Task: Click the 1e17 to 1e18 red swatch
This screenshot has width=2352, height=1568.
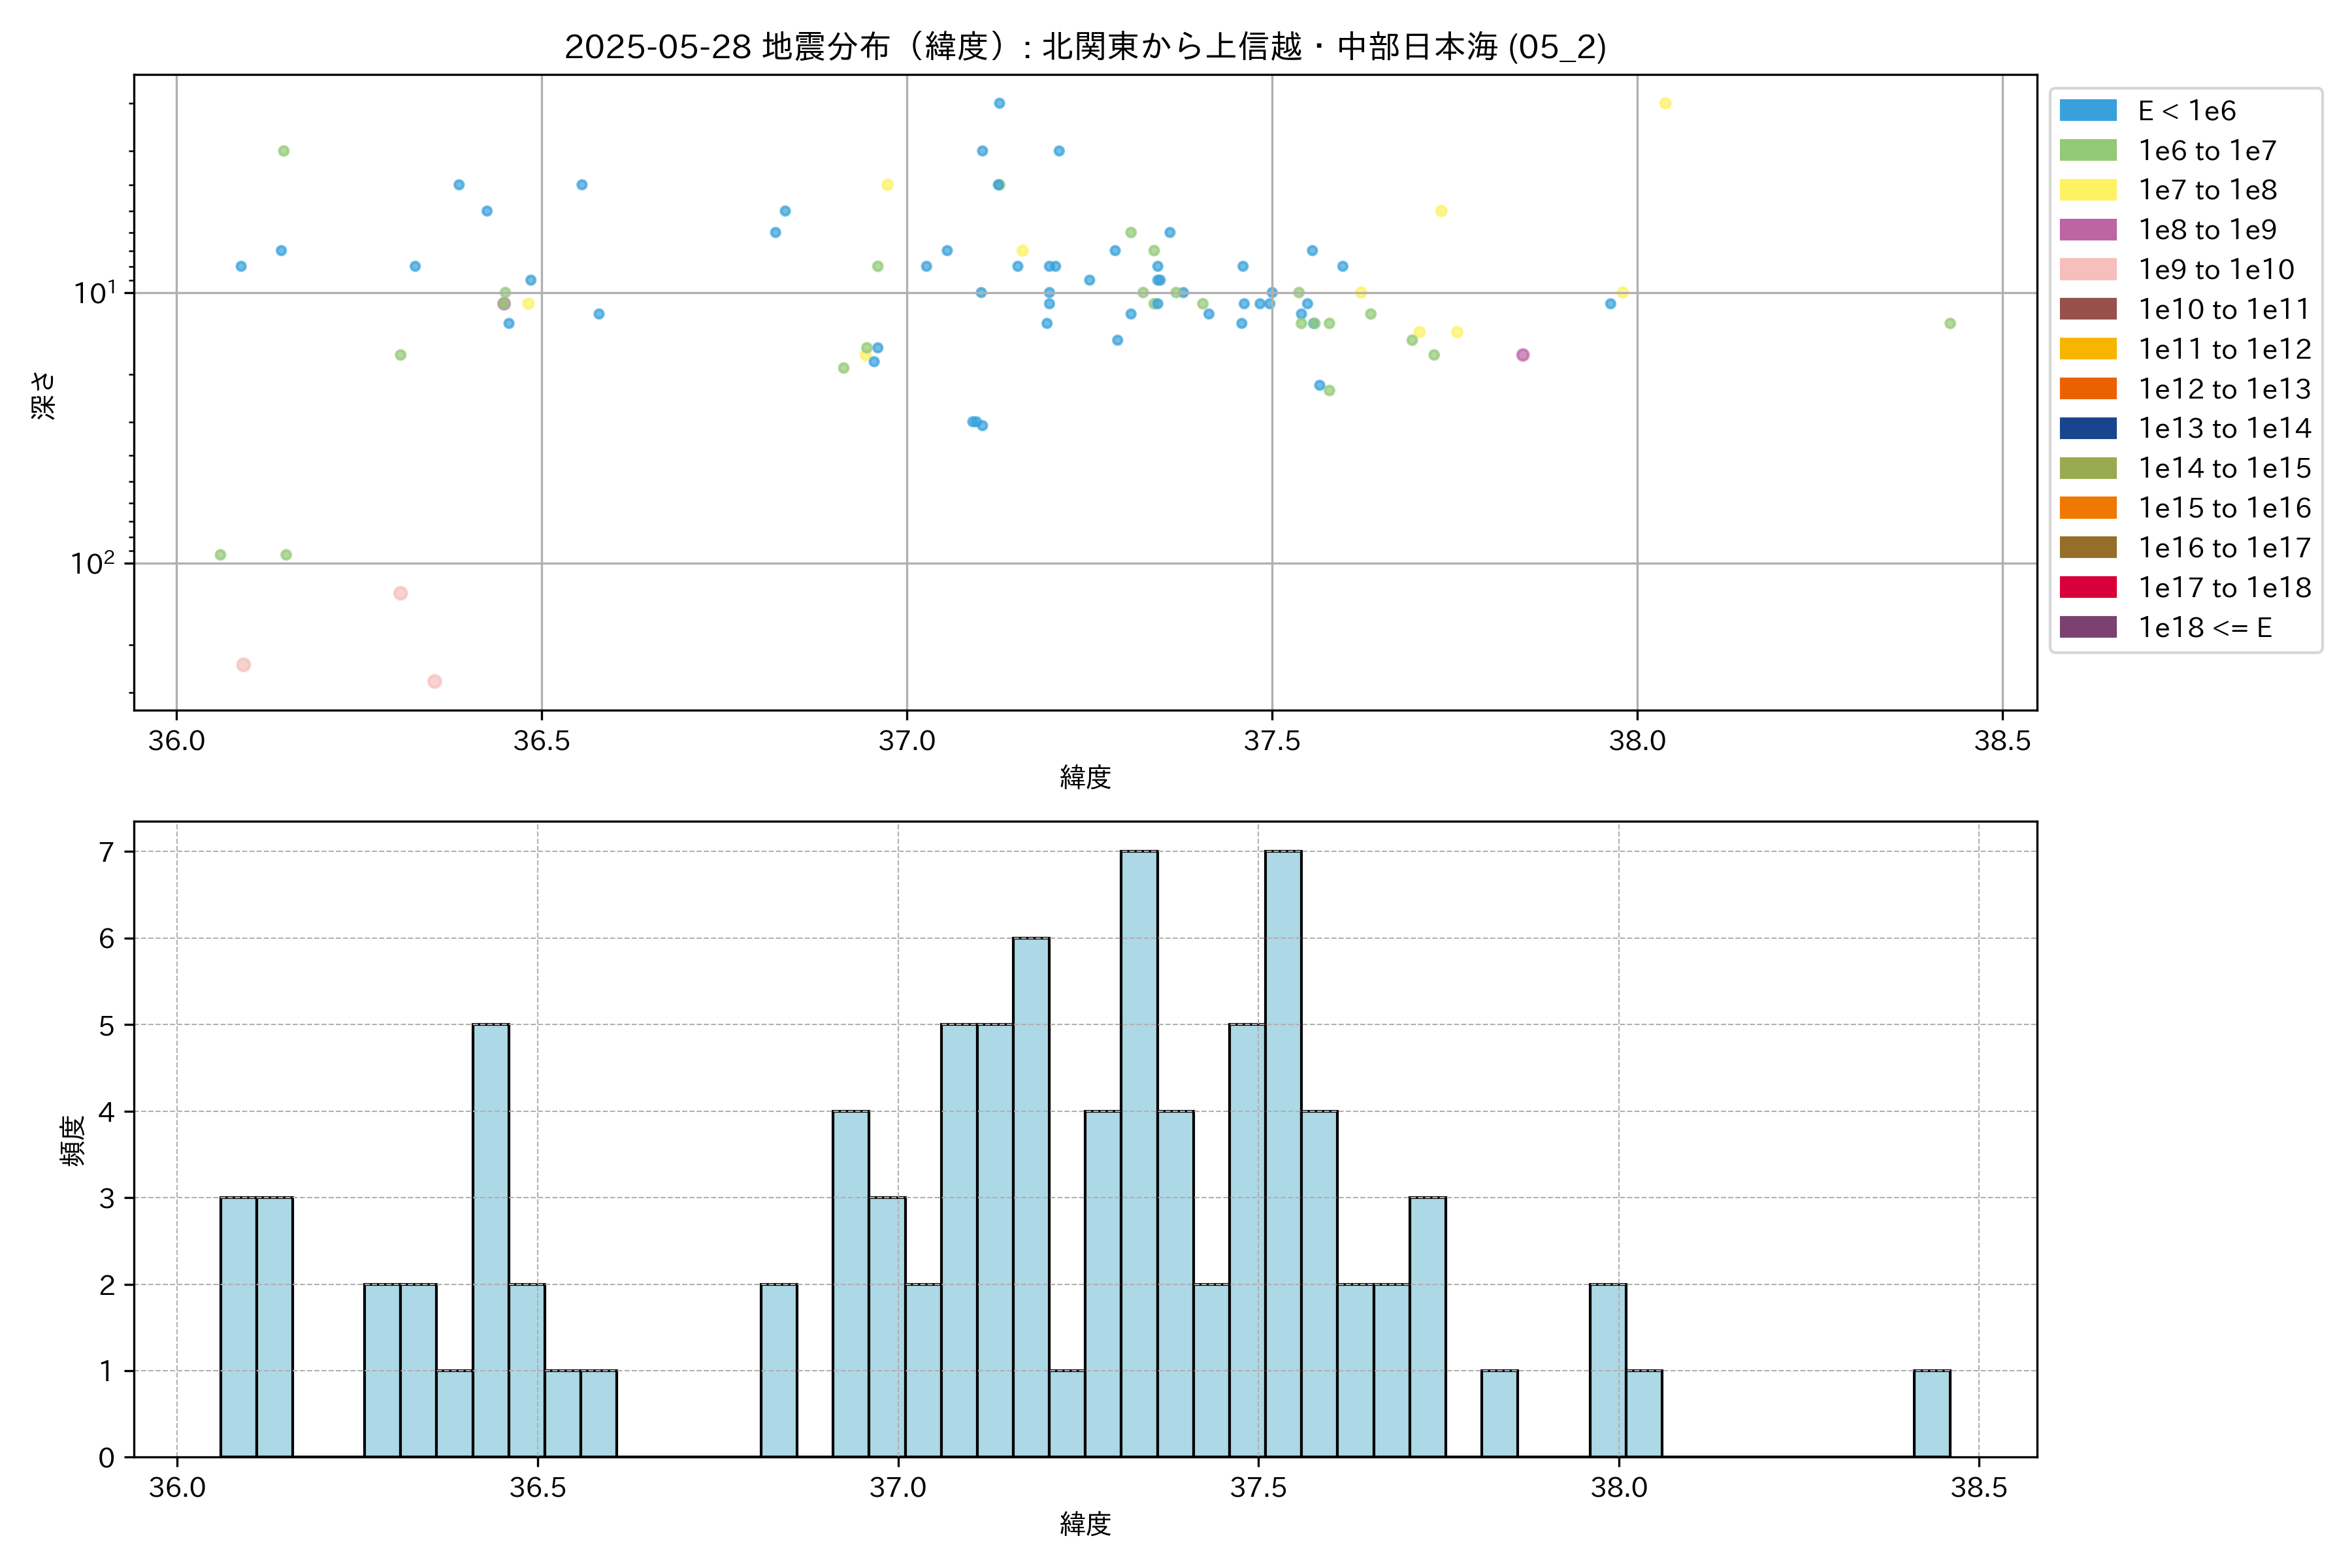Action: click(x=2087, y=587)
